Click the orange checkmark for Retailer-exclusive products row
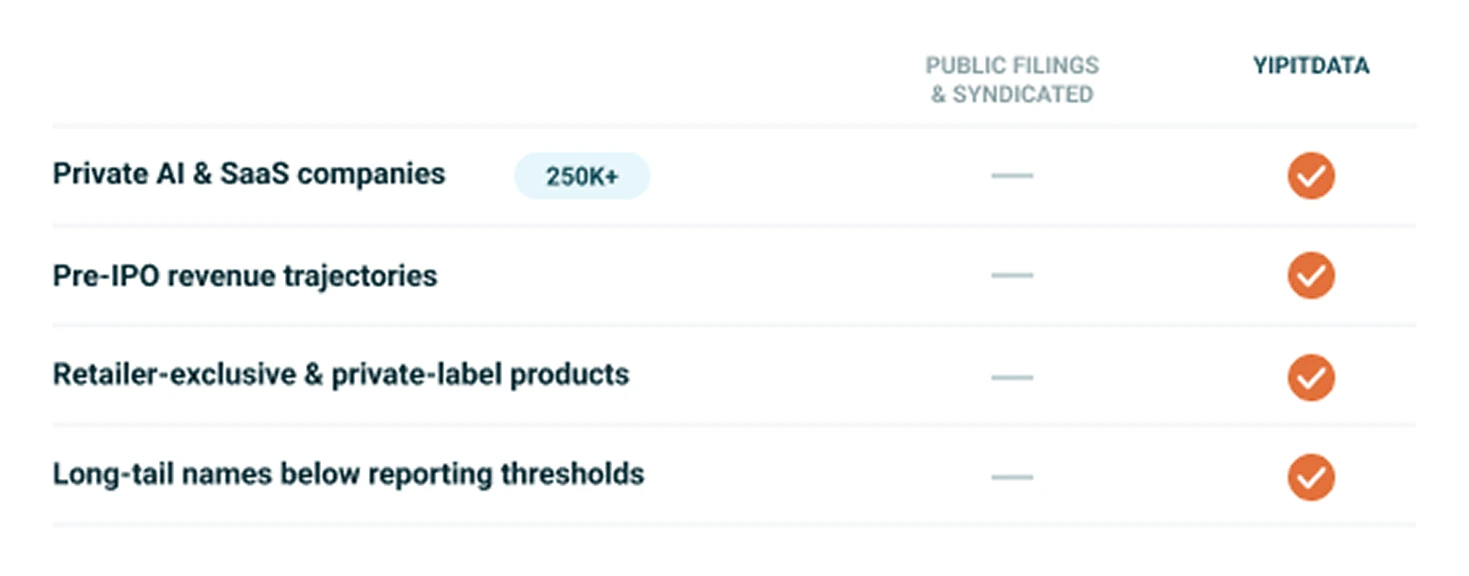Screen dimensions: 1469x576 coord(1311,377)
